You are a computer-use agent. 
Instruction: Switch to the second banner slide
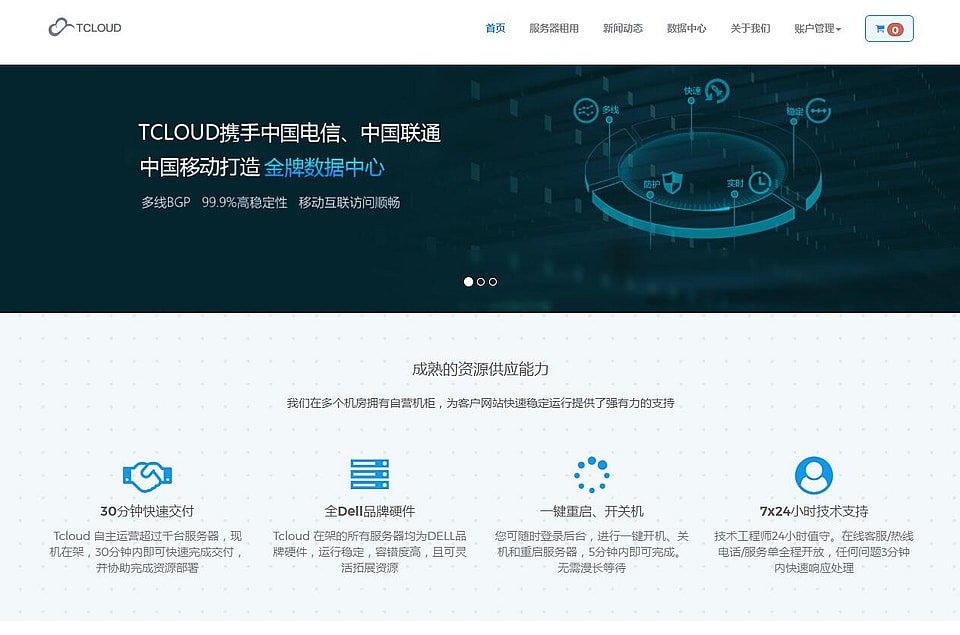(x=481, y=282)
